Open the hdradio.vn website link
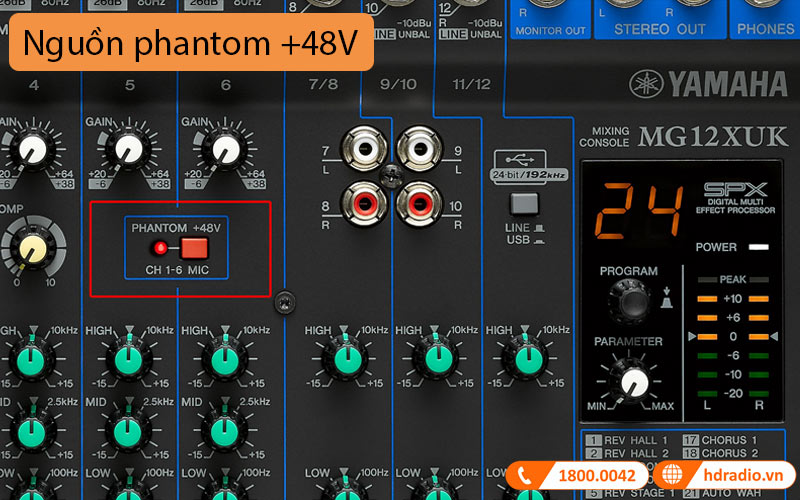This screenshot has height=500, width=800. (x=743, y=476)
